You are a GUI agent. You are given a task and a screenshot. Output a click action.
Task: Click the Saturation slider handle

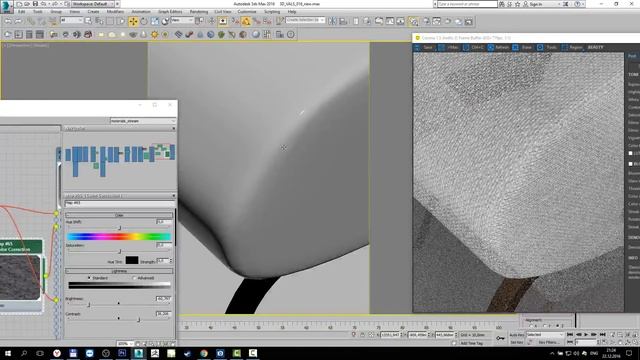coord(120,251)
